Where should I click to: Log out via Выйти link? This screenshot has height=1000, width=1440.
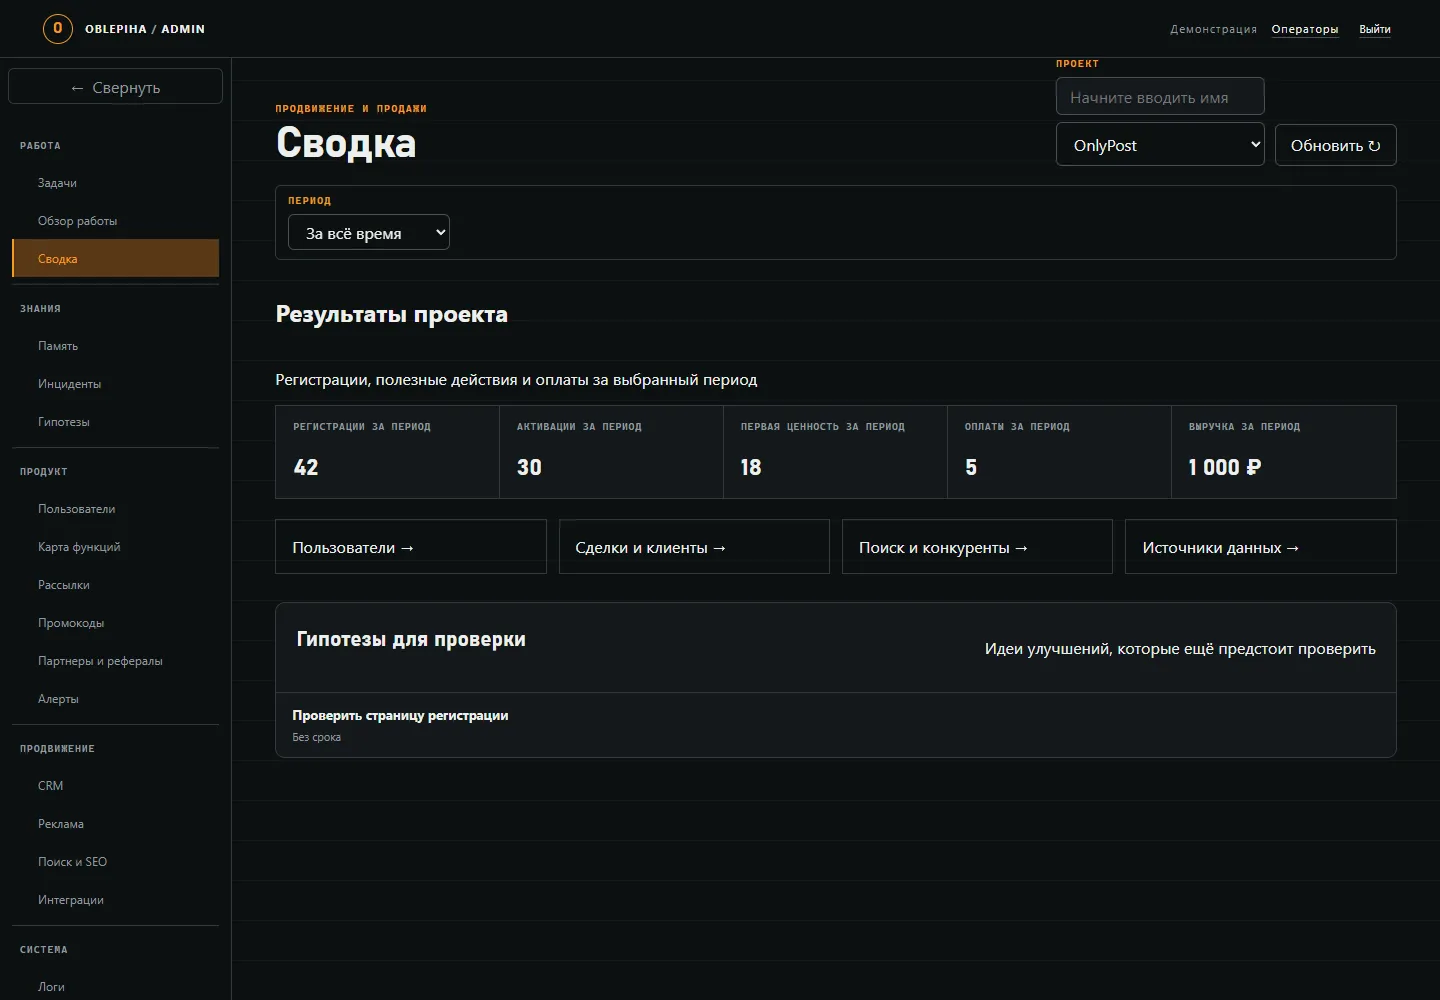(1375, 29)
